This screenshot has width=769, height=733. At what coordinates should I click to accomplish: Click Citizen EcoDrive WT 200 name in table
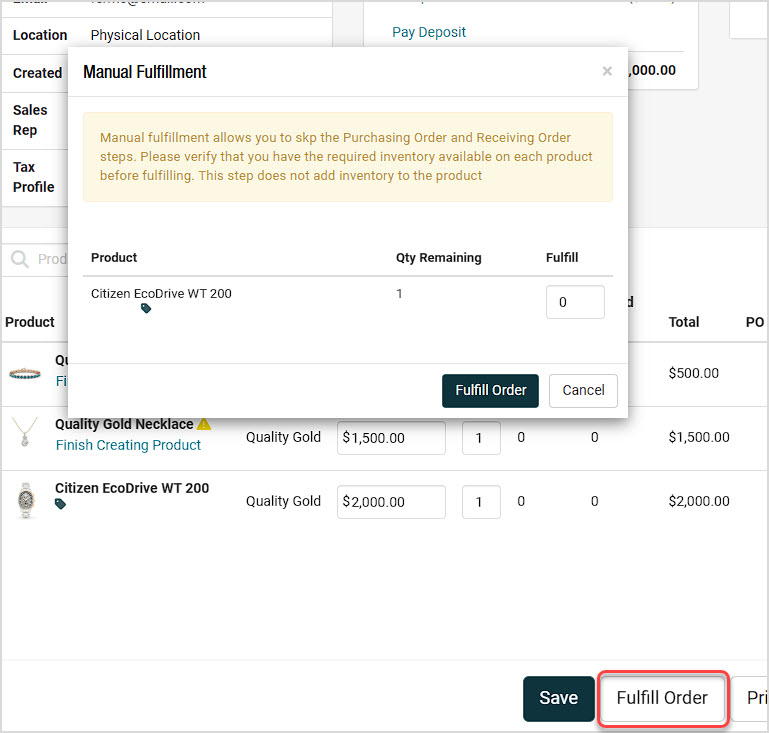coord(132,488)
